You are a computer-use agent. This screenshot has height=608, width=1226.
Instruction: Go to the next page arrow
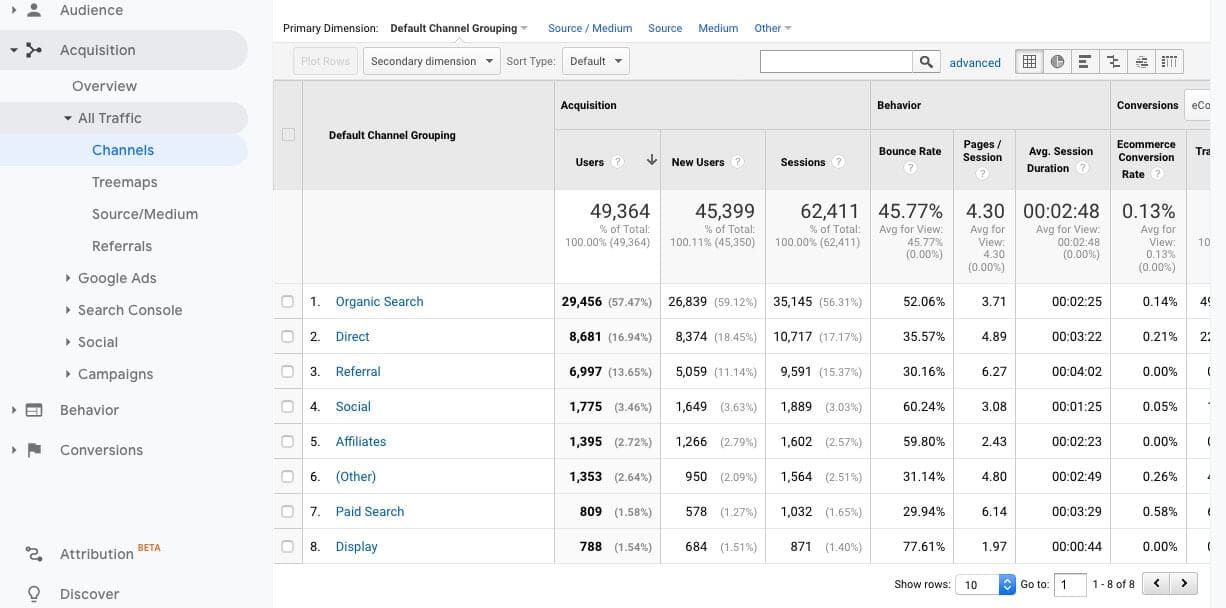(x=1184, y=583)
